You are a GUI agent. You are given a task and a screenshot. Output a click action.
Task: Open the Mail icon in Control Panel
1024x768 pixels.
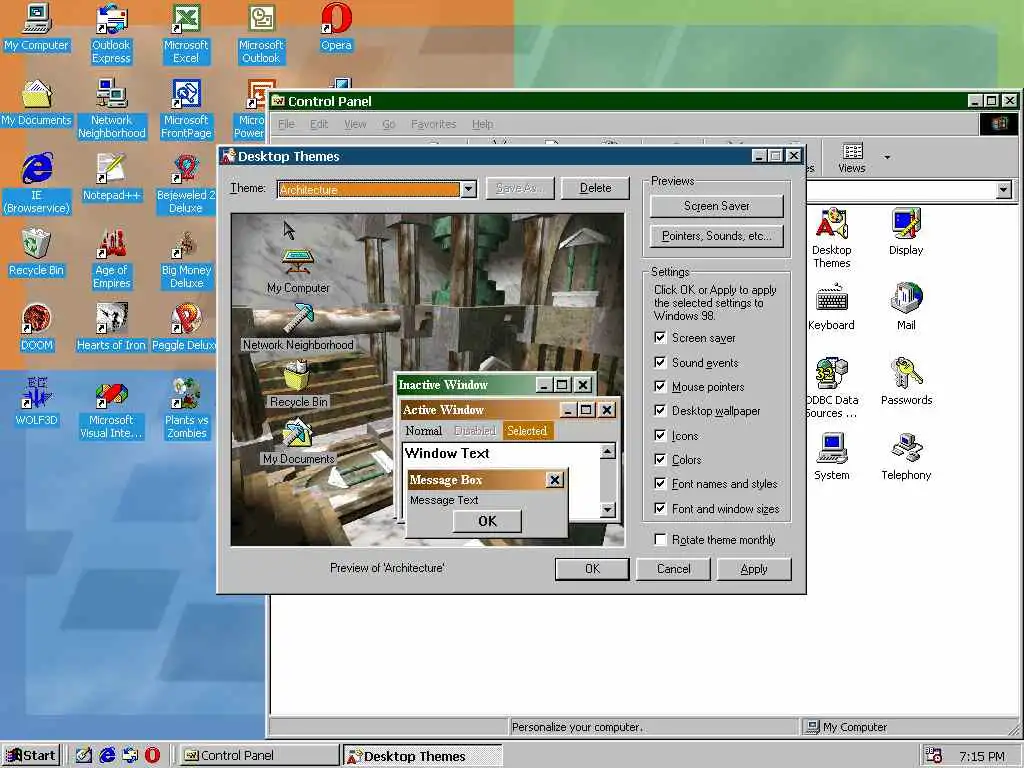(906, 307)
